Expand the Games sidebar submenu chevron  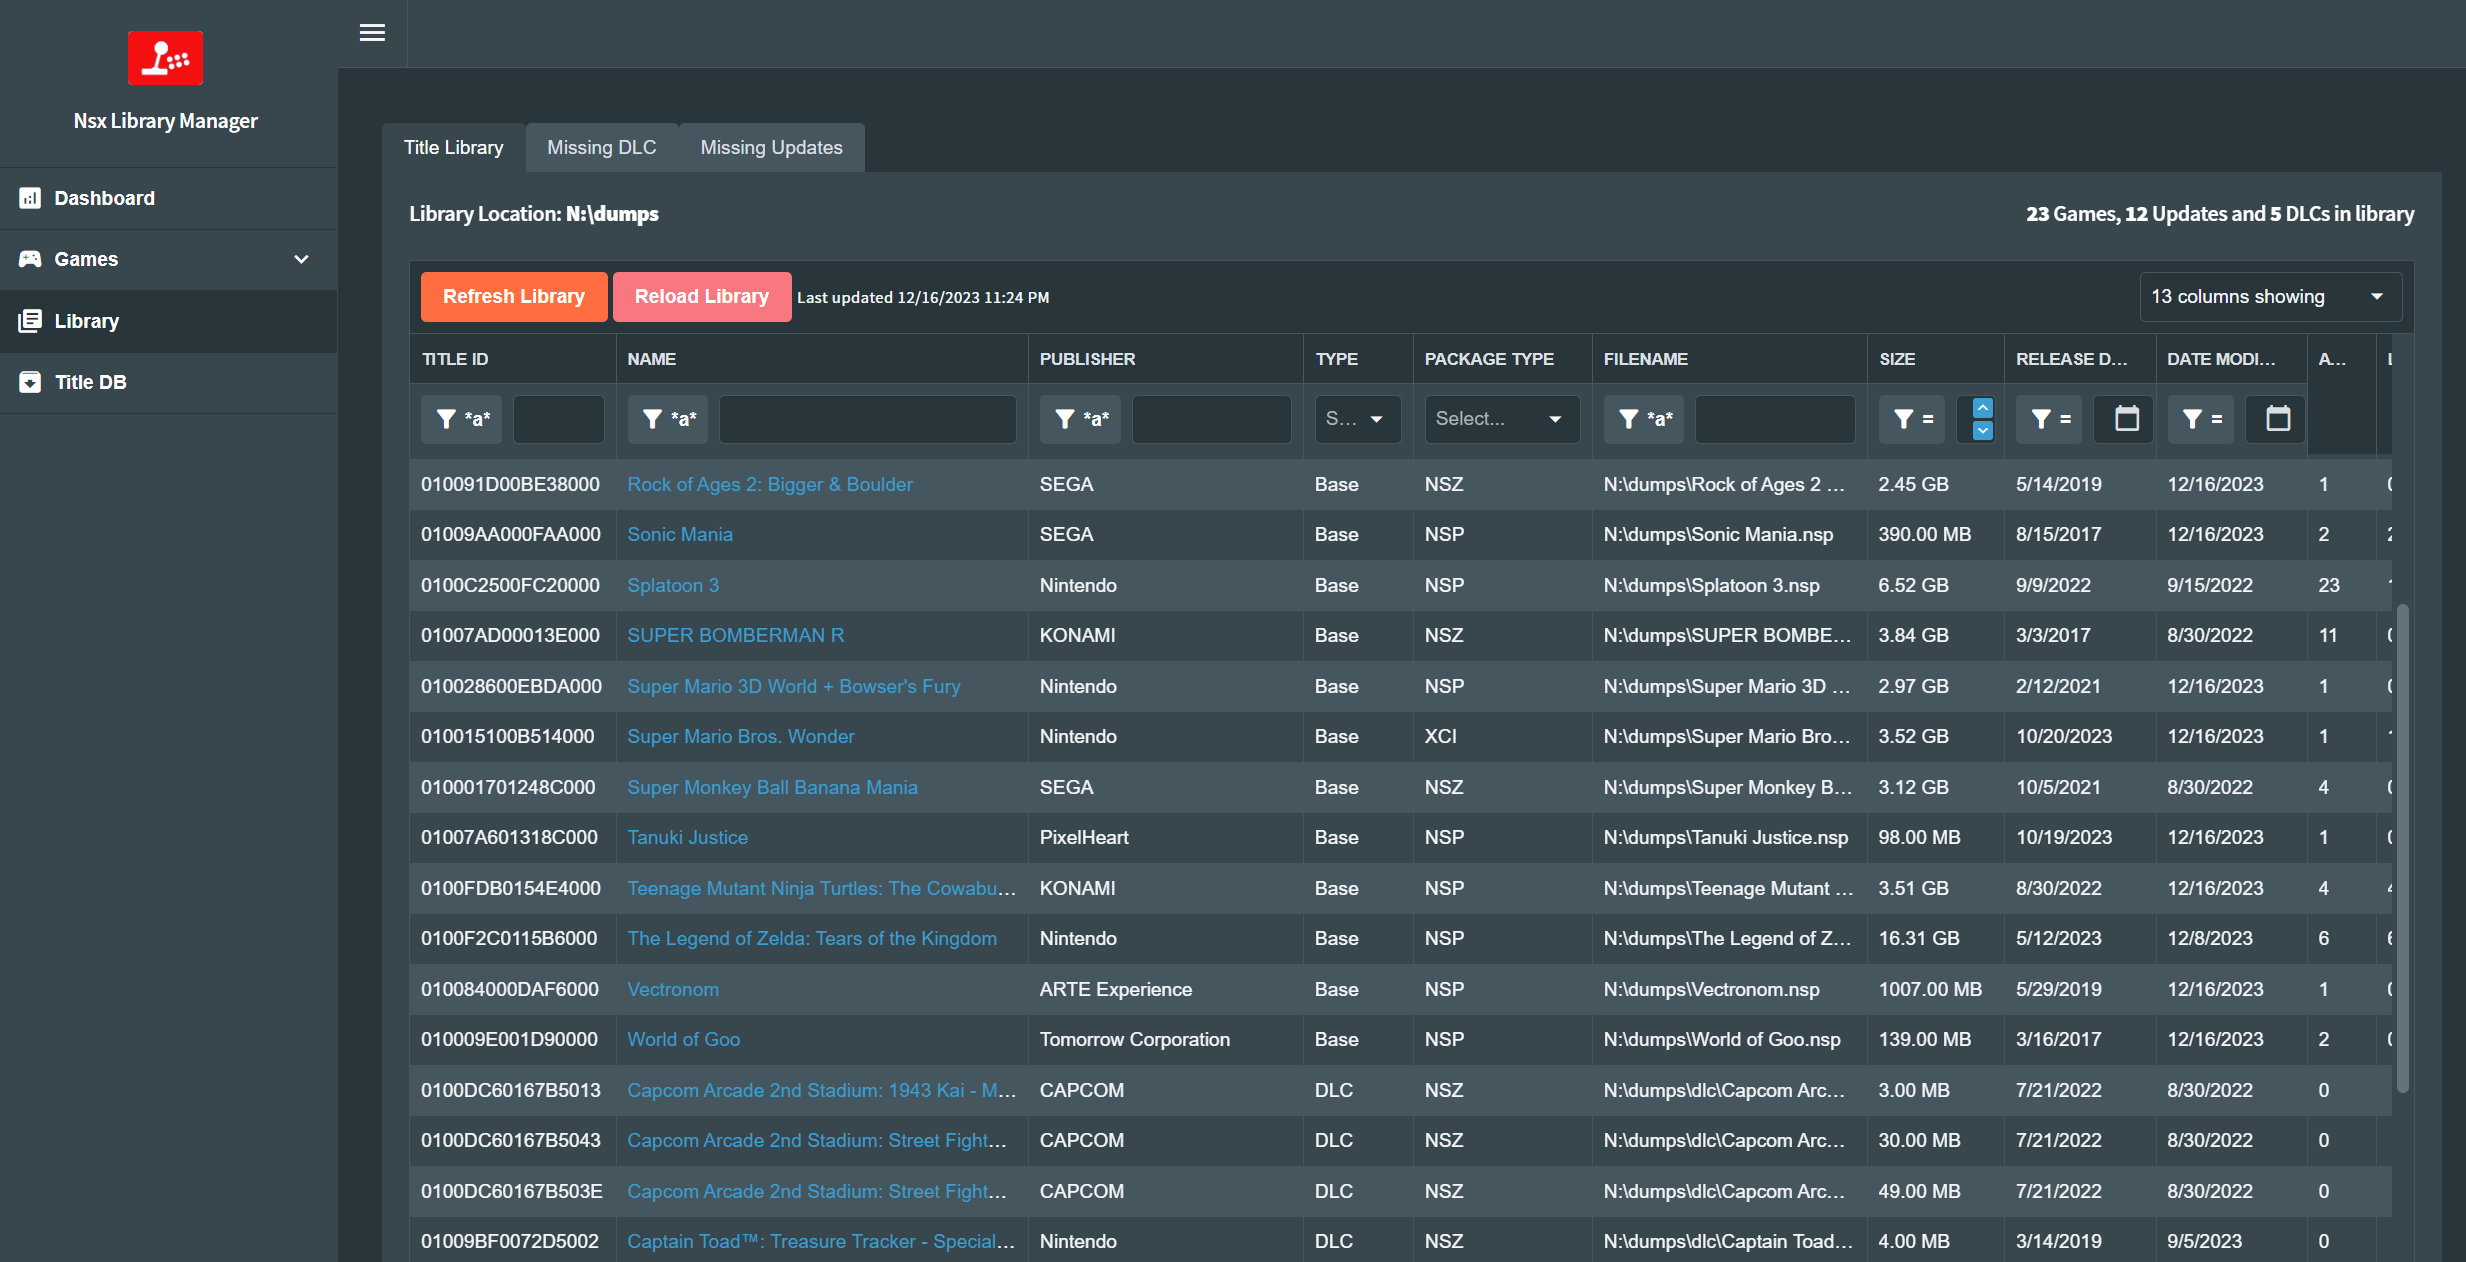click(301, 259)
